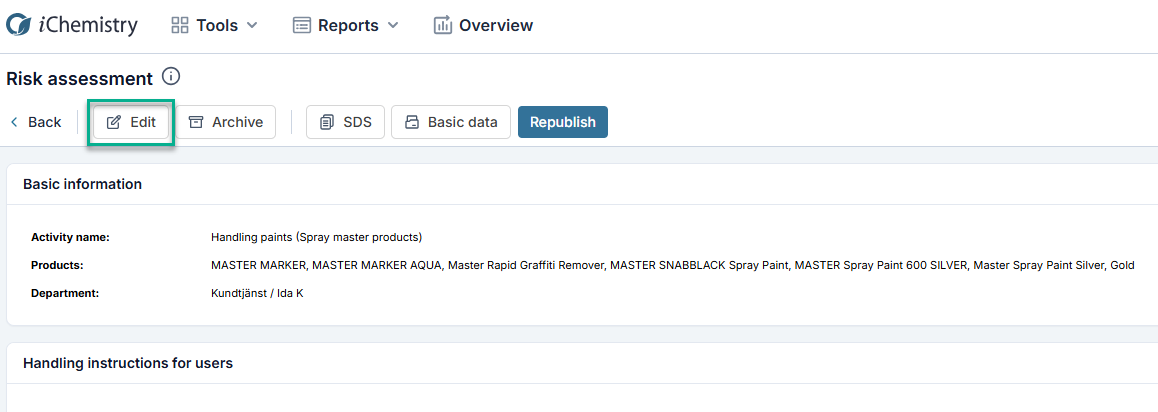The image size is (1158, 412).
Task: Expand the Reports dropdown chevron
Action: tap(392, 25)
